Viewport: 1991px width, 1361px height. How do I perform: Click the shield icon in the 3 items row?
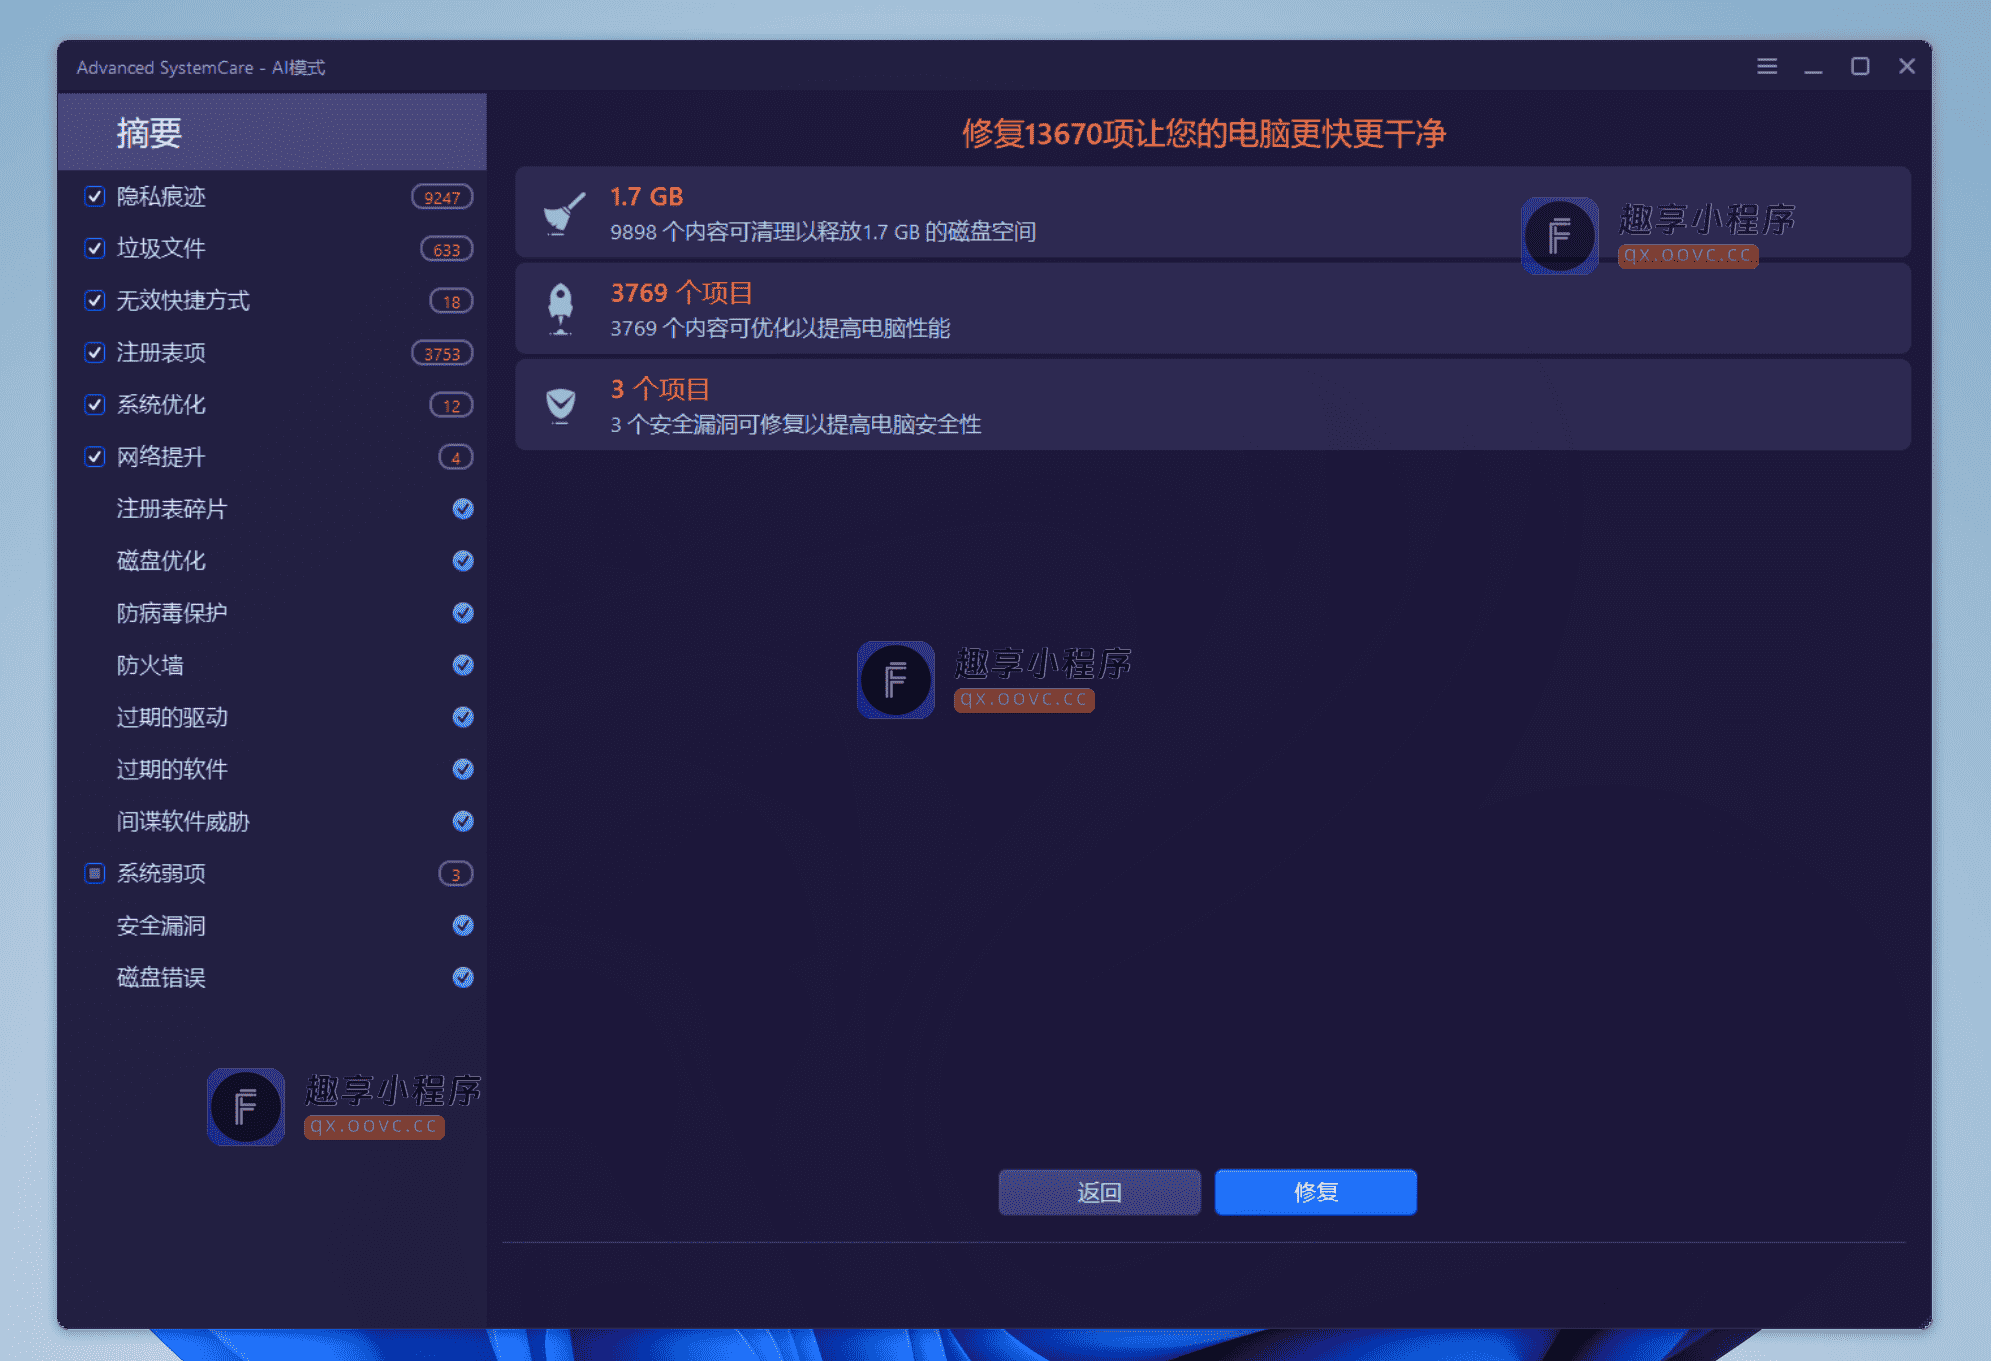561,405
